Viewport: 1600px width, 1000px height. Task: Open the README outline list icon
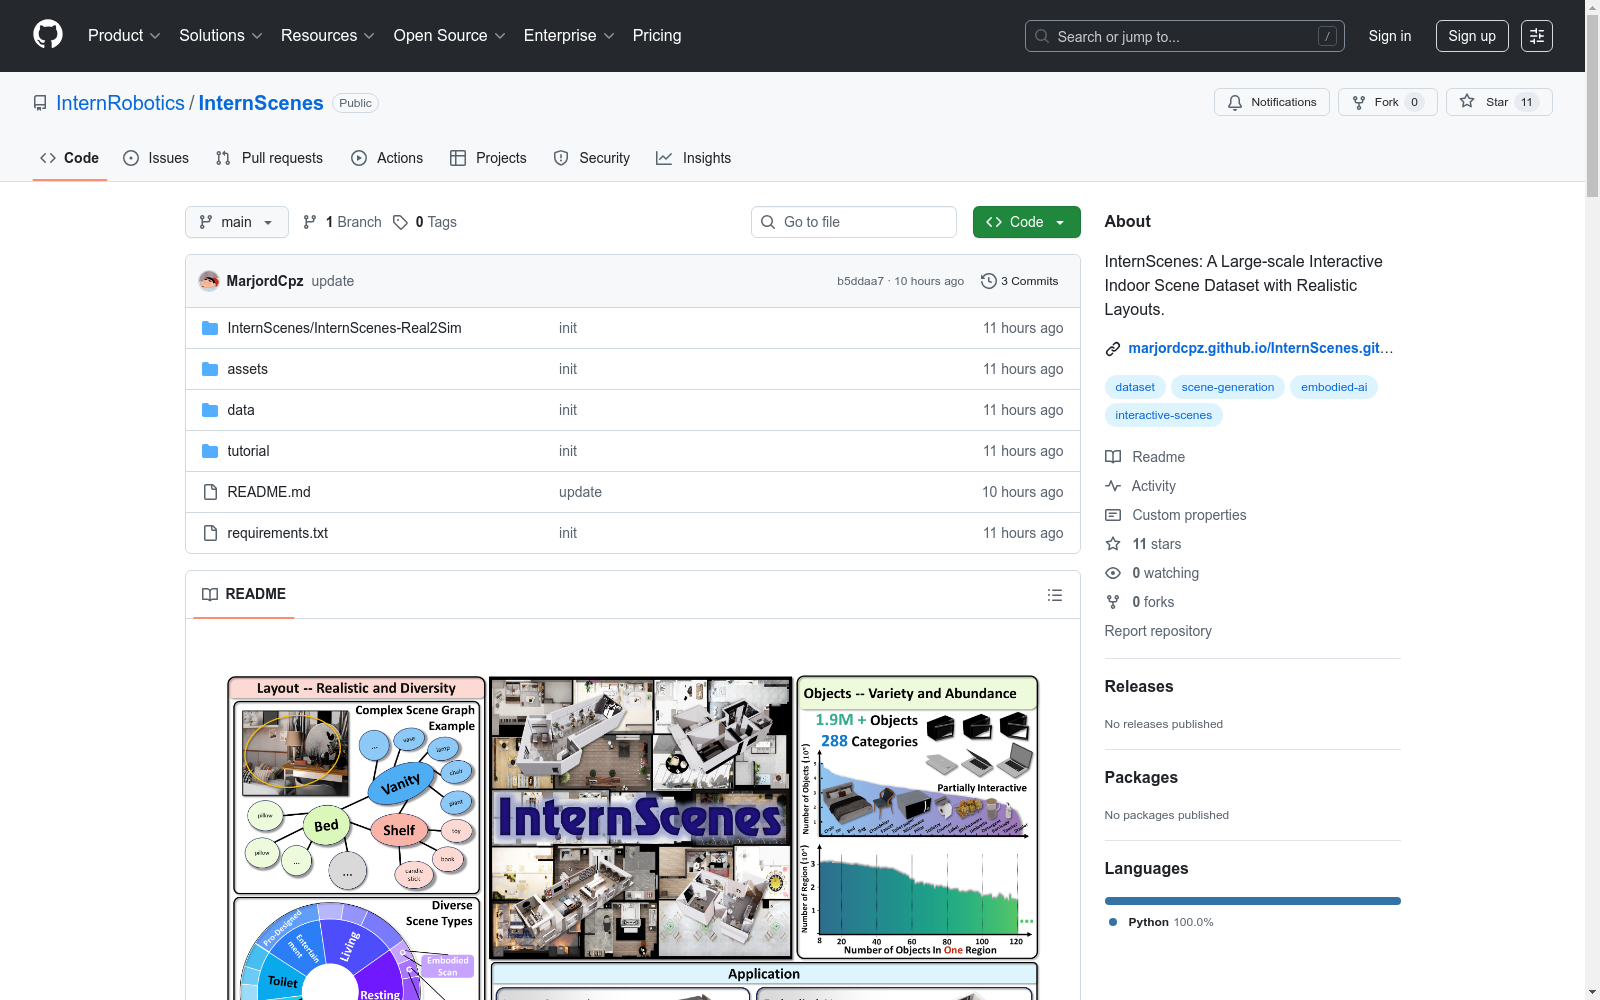tap(1054, 595)
